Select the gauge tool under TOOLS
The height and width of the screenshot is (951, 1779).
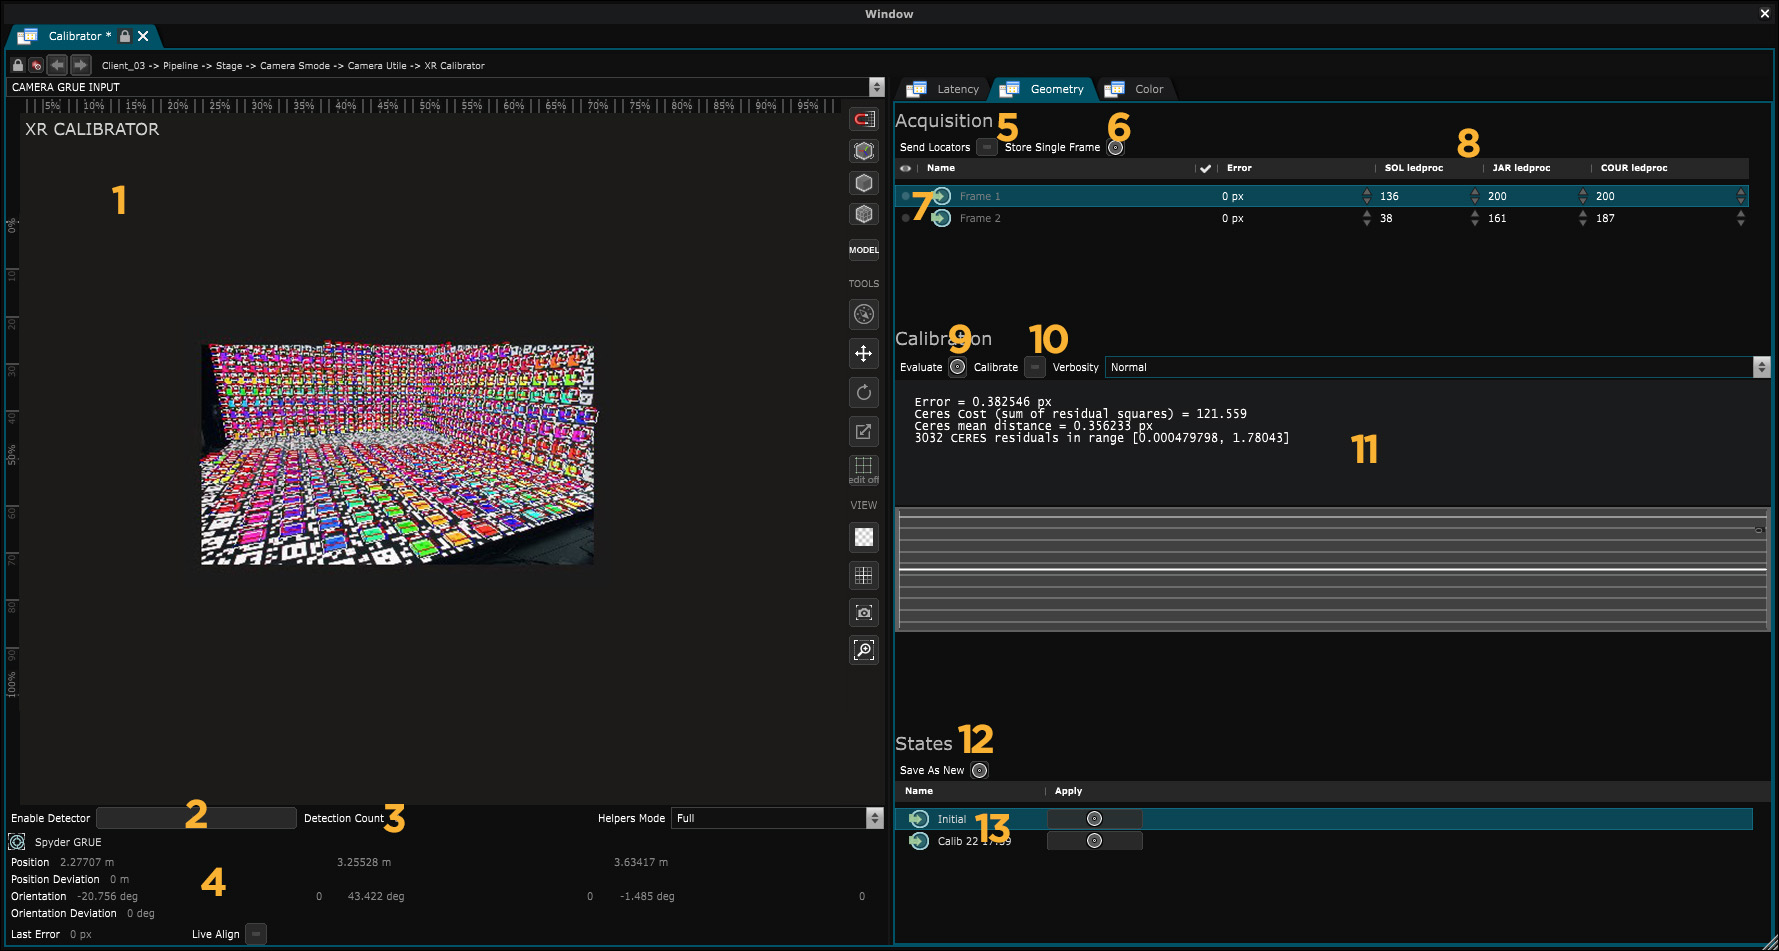[x=864, y=314]
